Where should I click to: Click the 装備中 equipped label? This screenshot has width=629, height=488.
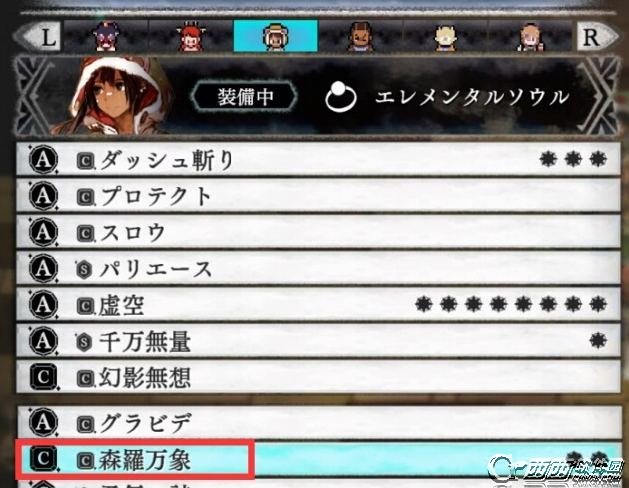tap(245, 97)
